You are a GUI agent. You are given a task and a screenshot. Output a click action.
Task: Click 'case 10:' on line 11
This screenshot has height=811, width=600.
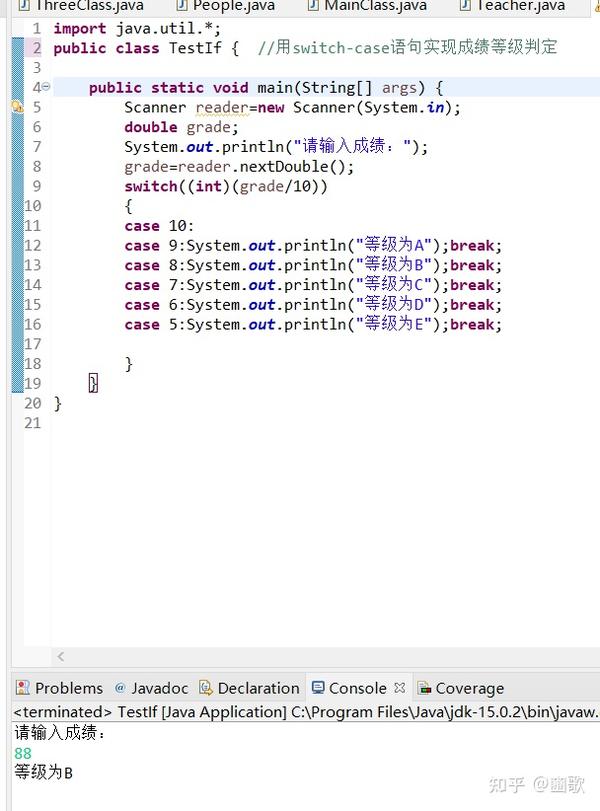[x=159, y=226]
